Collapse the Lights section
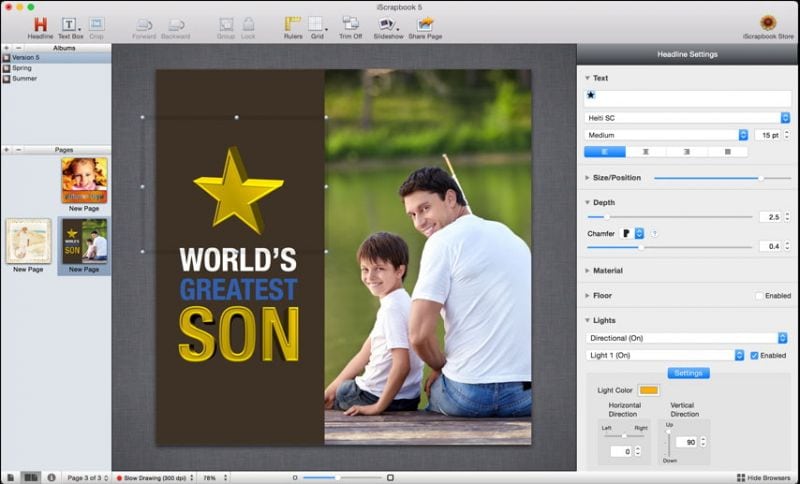 (x=587, y=320)
